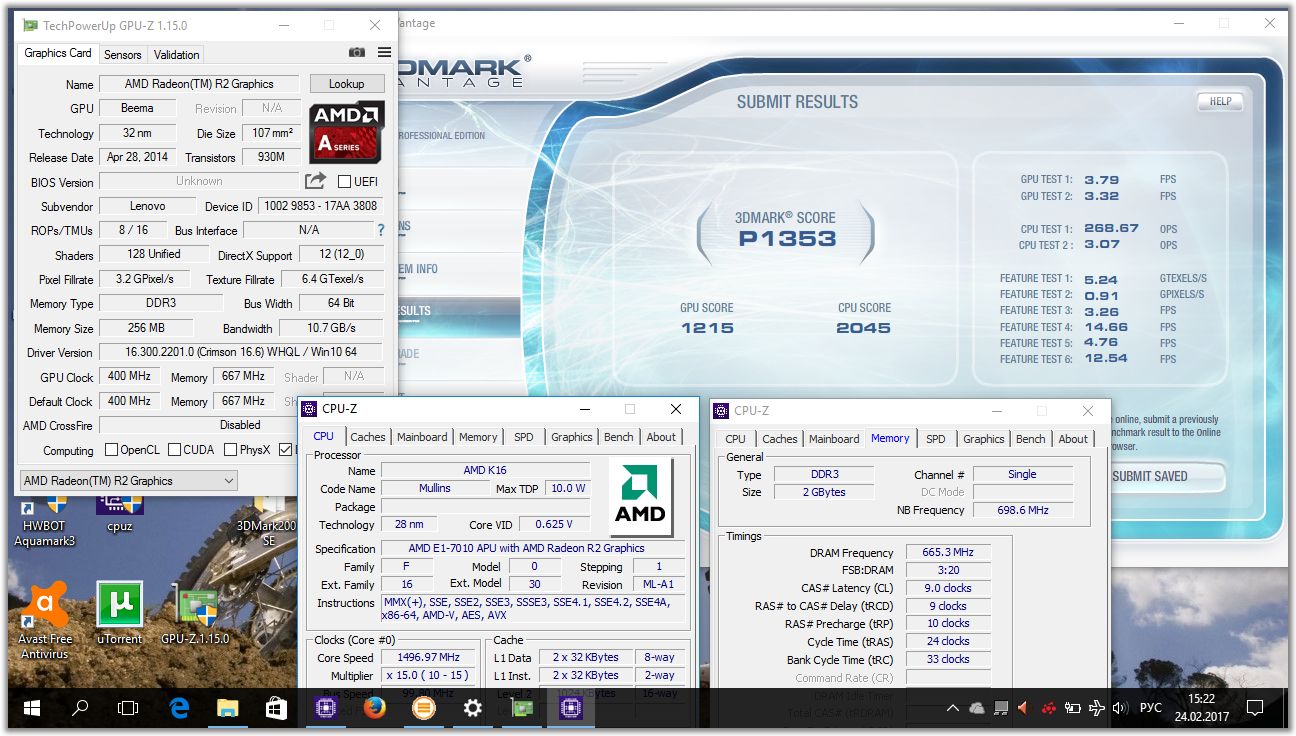The width and height of the screenshot is (1296, 736).
Task: Click GPU SCORE value 1215
Action: point(707,328)
